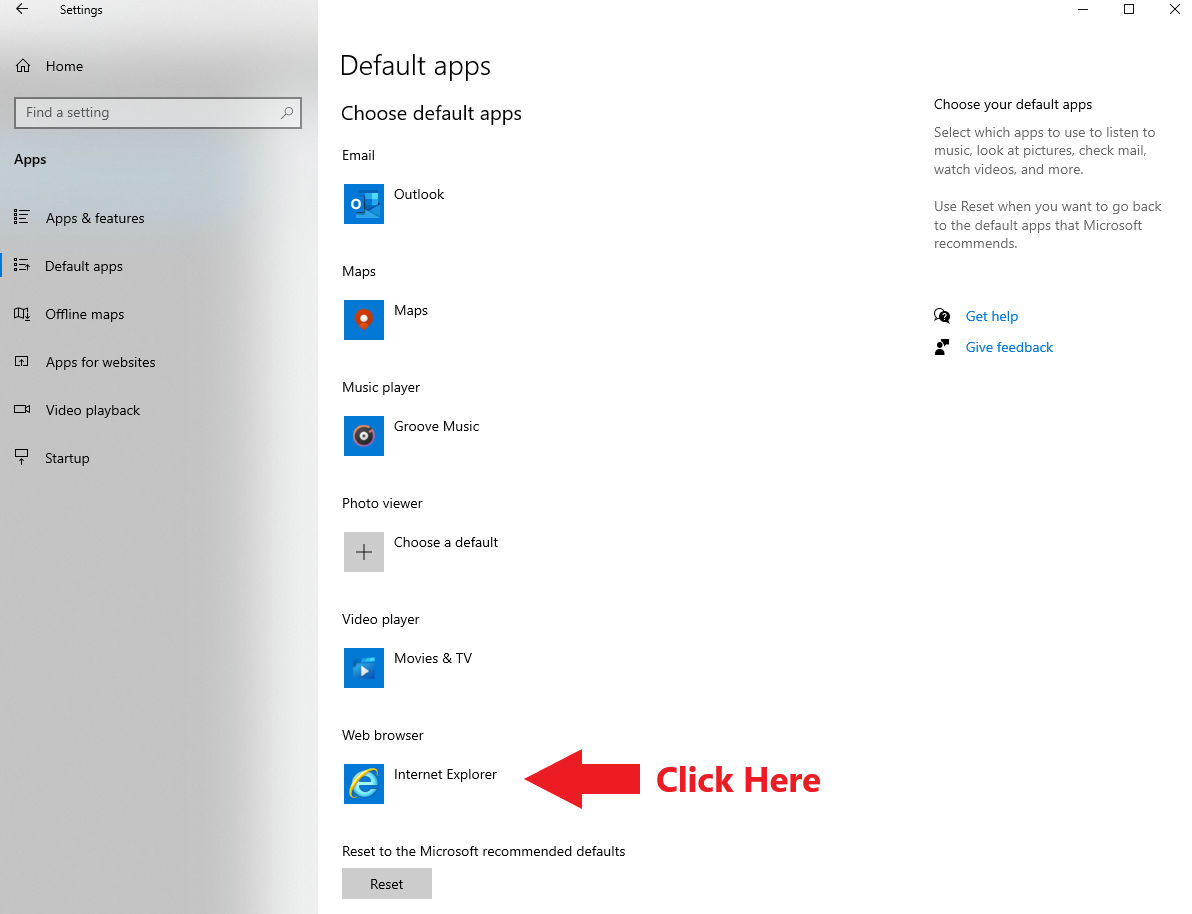The image size is (1192, 914).
Task: Click the Video playback camera icon
Action: [x=22, y=409]
